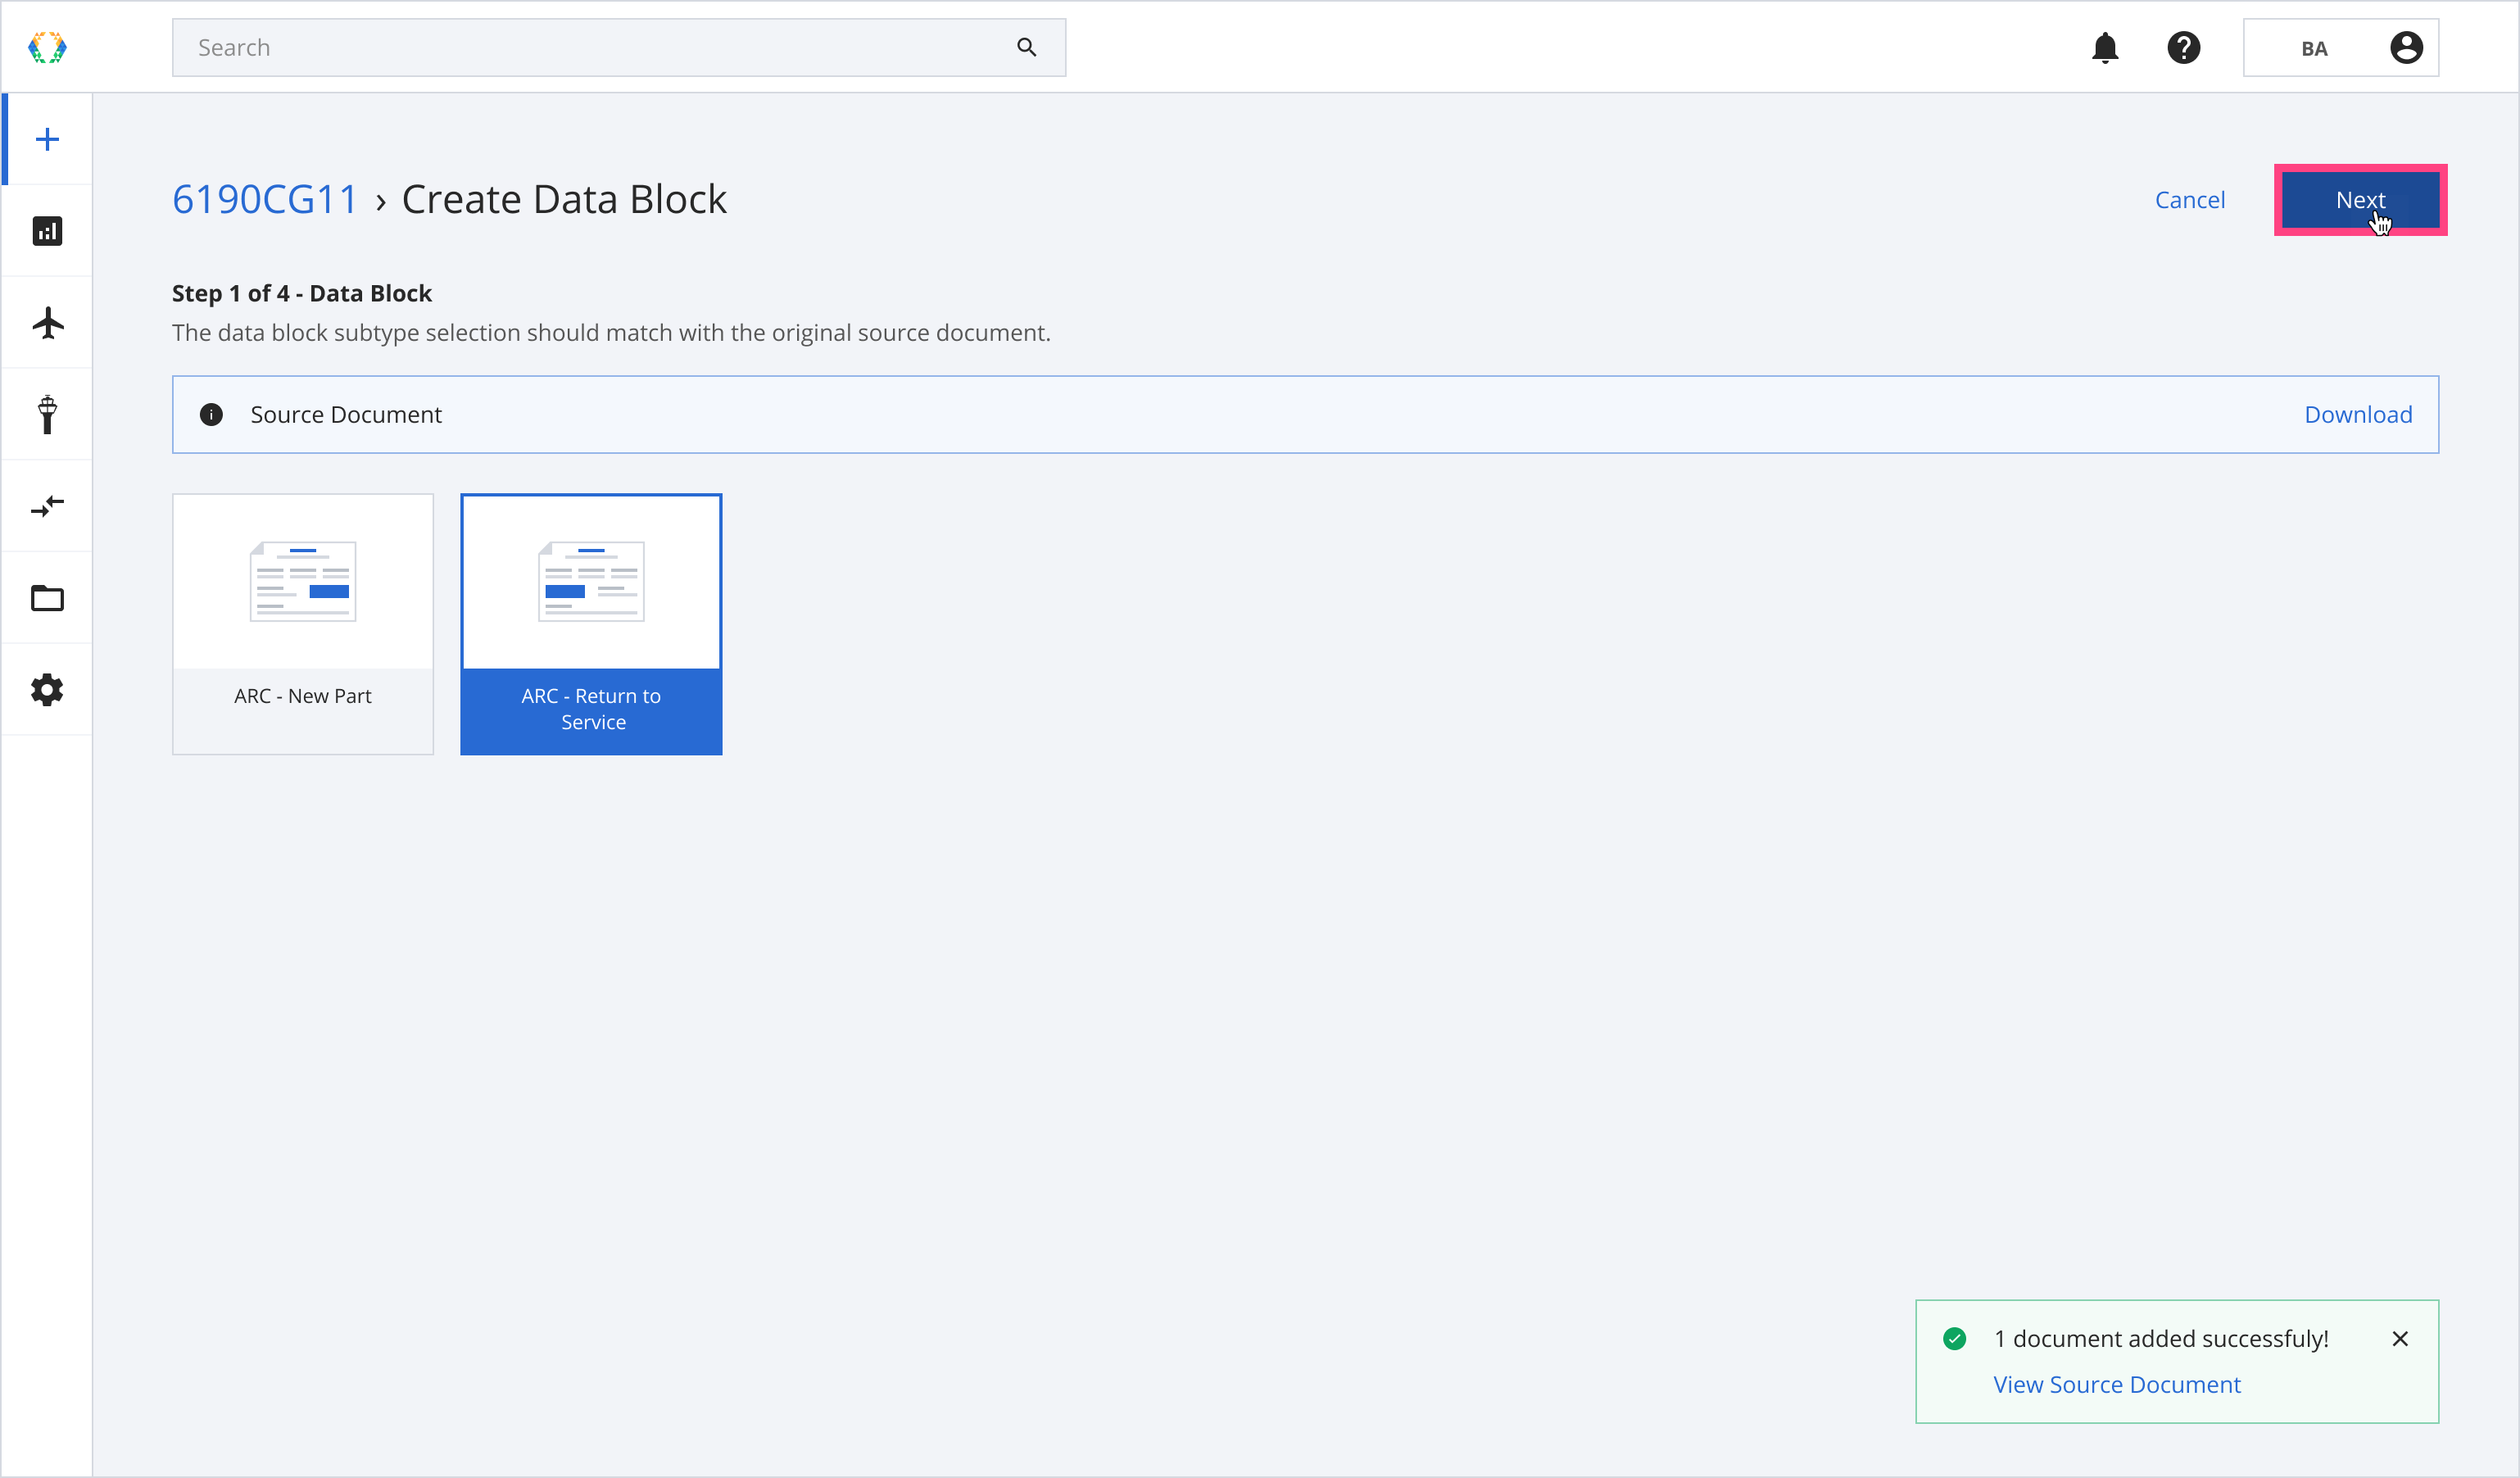Dismiss the success notification message
The height and width of the screenshot is (1478, 2520).
2400,1339
